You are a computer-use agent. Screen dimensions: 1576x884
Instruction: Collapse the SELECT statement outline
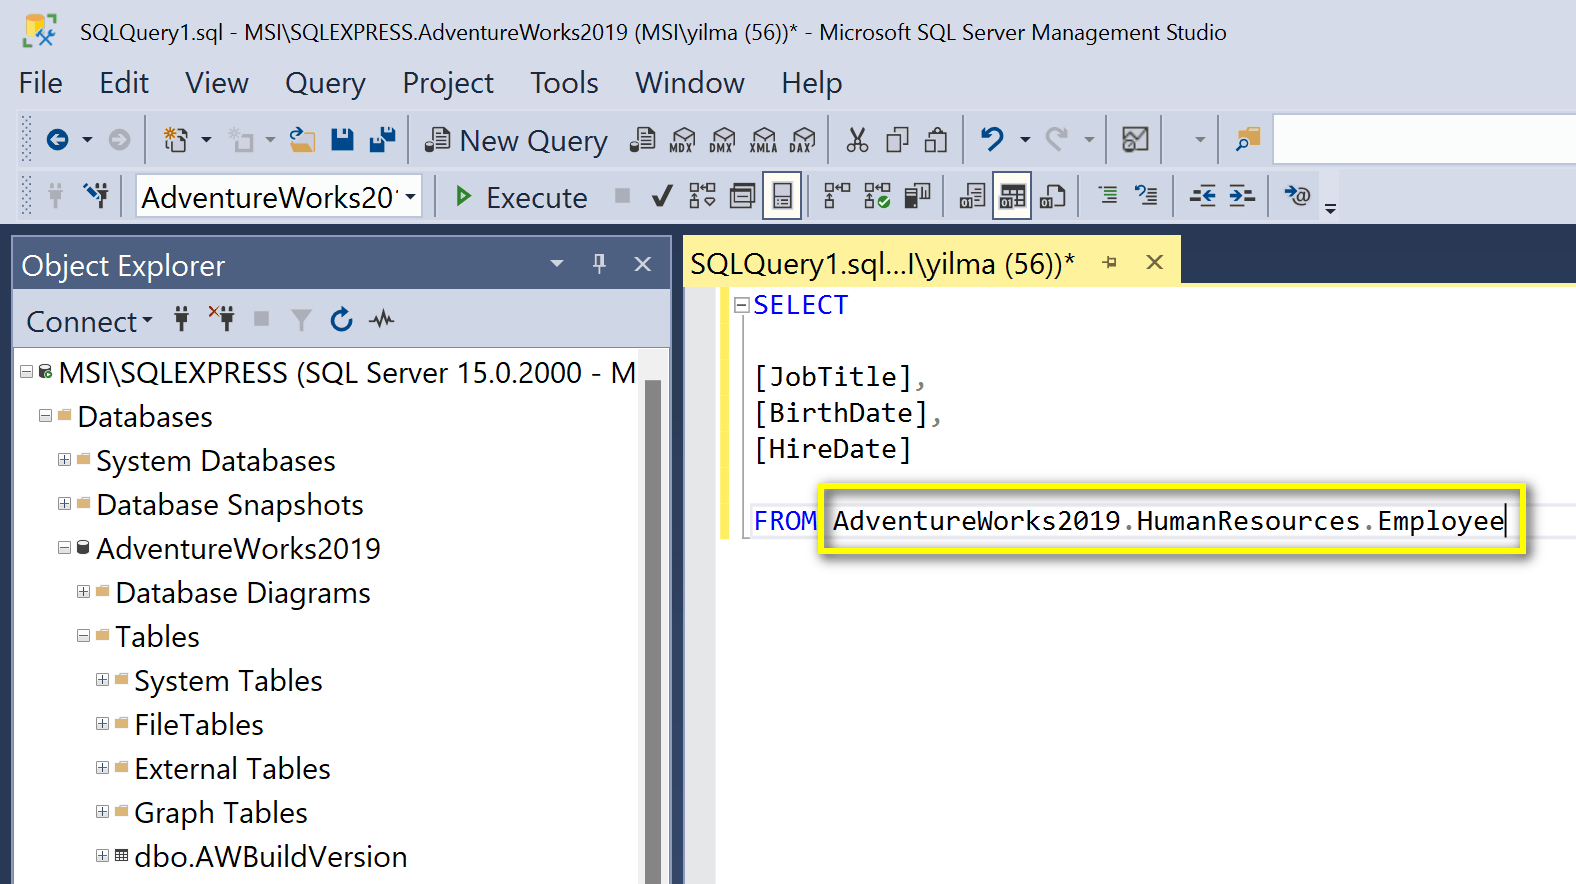[742, 305]
